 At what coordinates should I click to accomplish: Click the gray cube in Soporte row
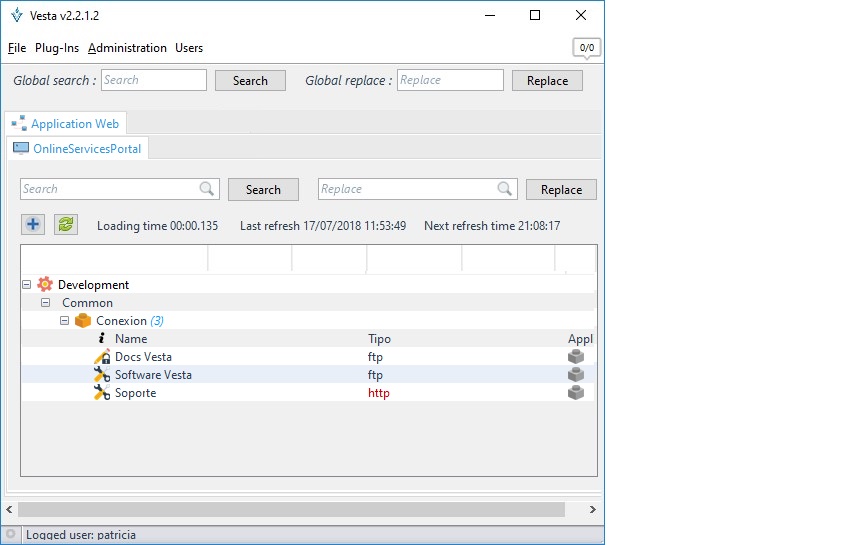pyautogui.click(x=576, y=393)
